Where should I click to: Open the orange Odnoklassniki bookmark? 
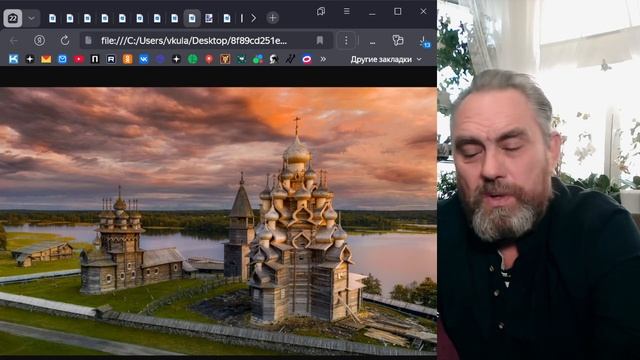pyautogui.click(x=128, y=60)
